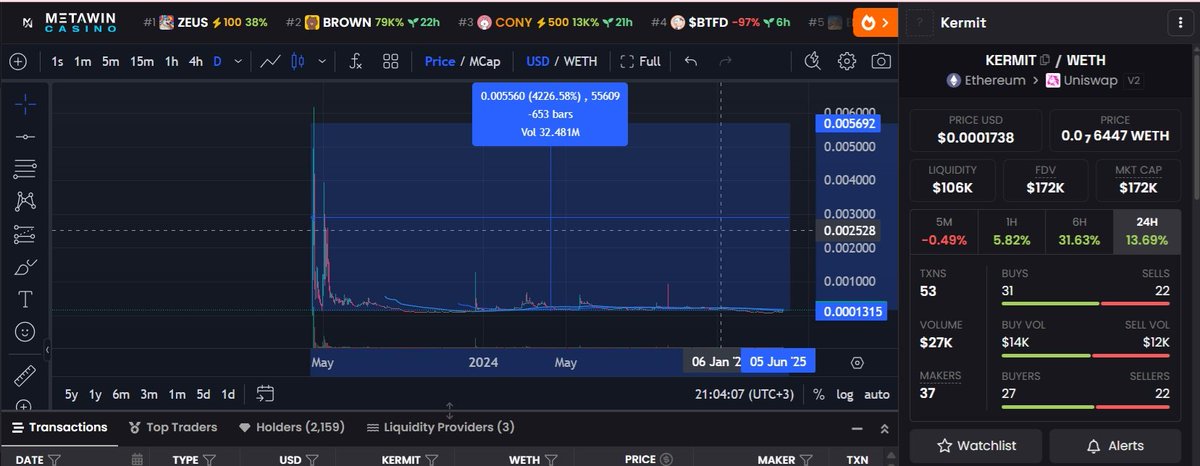Filter transactions by USD amount
The image size is (1200, 466).
click(x=310, y=460)
